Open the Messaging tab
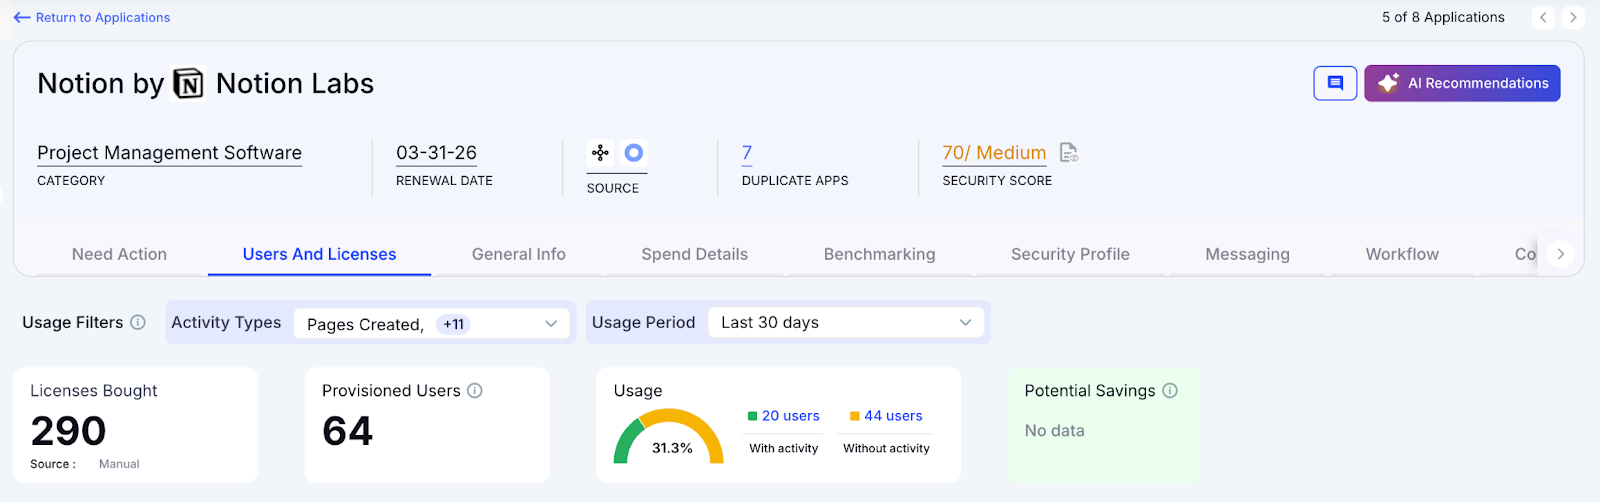1600x502 pixels. [x=1247, y=255]
